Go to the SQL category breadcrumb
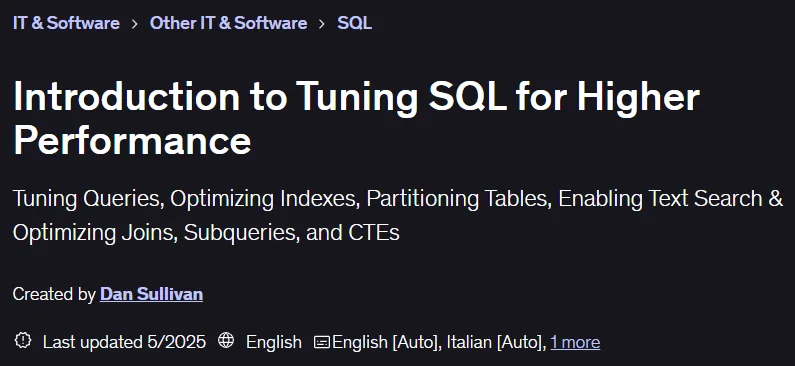The height and width of the screenshot is (366, 795). [354, 23]
